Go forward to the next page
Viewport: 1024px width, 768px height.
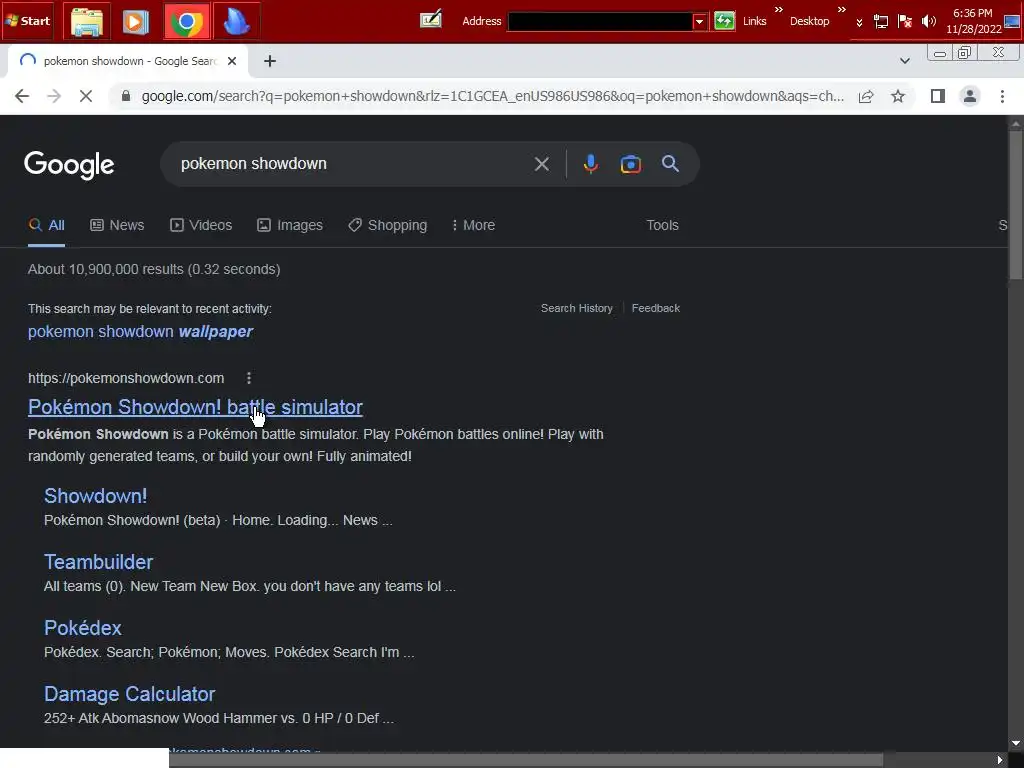[x=54, y=96]
